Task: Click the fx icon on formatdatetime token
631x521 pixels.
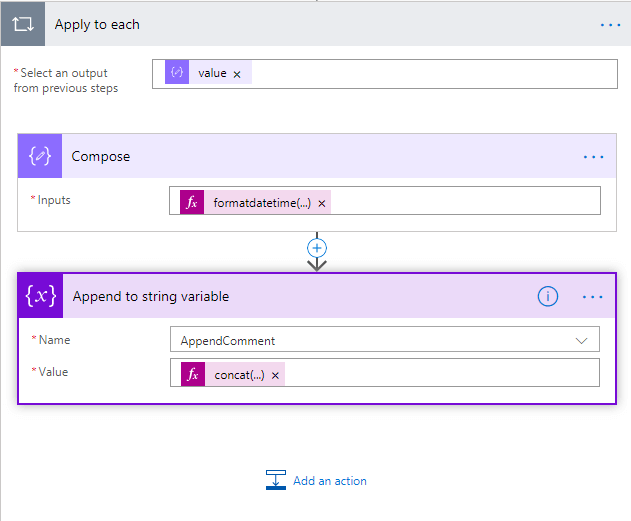Action: pyautogui.click(x=192, y=202)
